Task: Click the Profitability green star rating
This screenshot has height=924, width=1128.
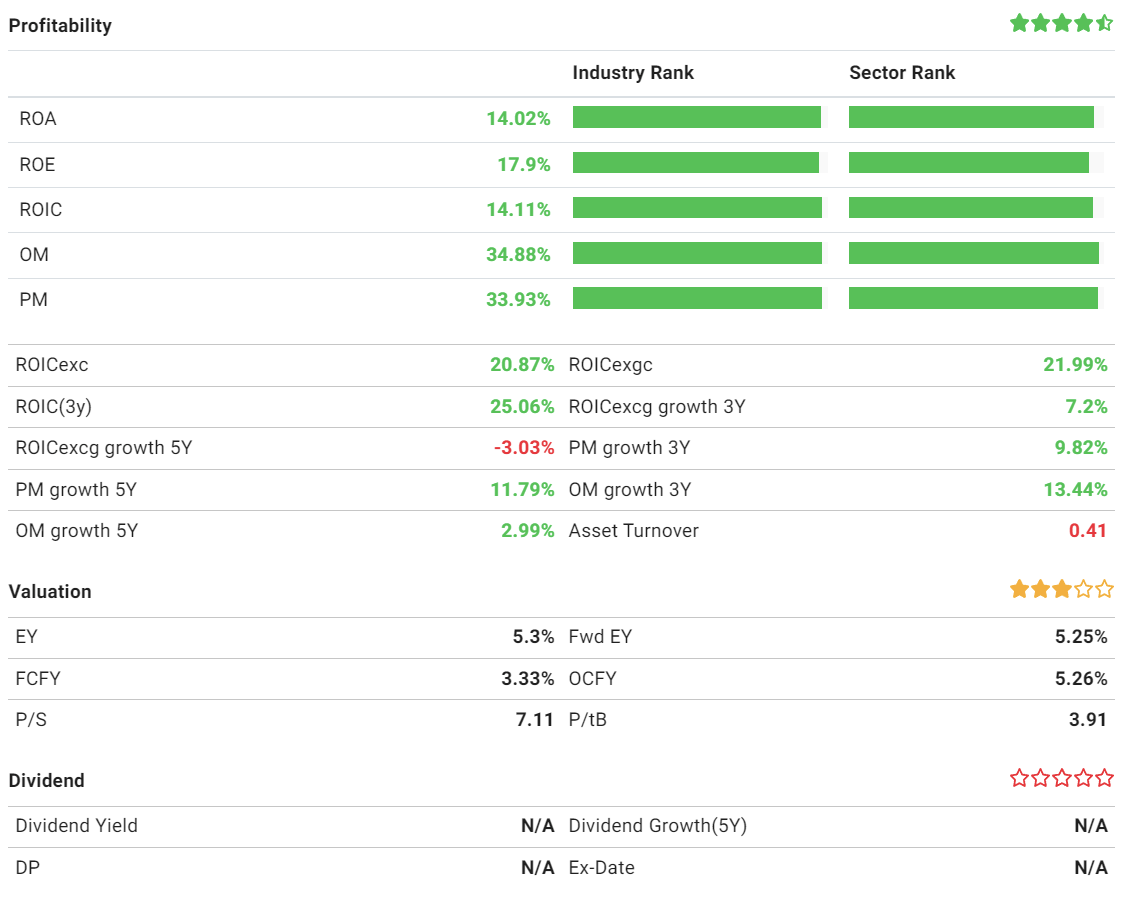Action: pos(1061,23)
